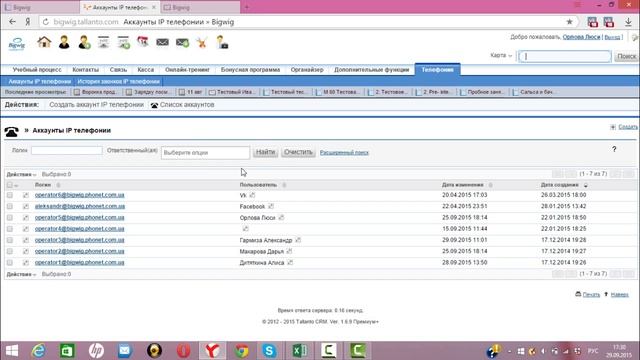This screenshot has height=360, width=640.
Task: Click Поиск button beside the top search
Action: click(x=627, y=56)
